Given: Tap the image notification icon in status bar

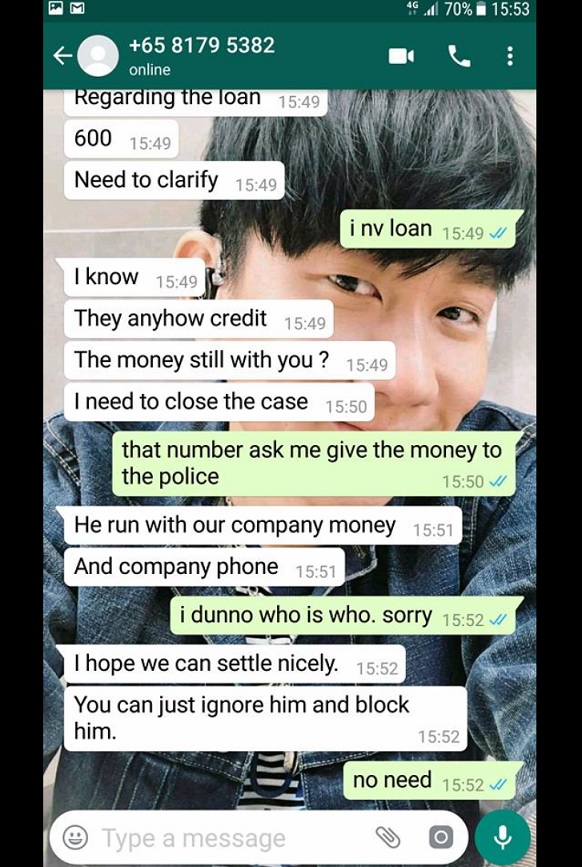Looking at the screenshot, I should [x=56, y=8].
